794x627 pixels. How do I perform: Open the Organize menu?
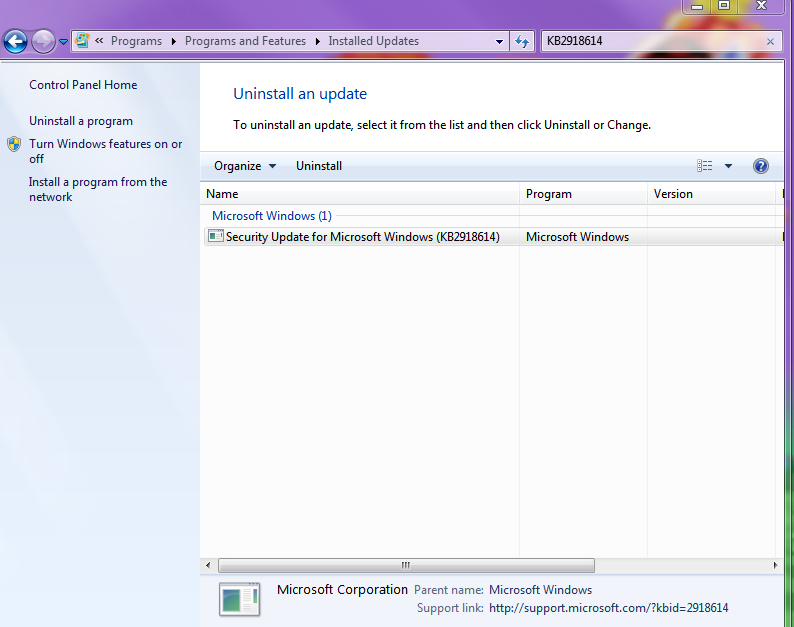point(245,166)
